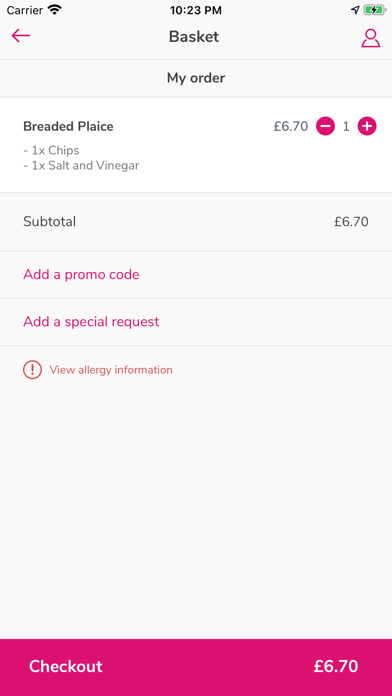Tap the 1x Salt and Vinegar line

tap(81, 166)
